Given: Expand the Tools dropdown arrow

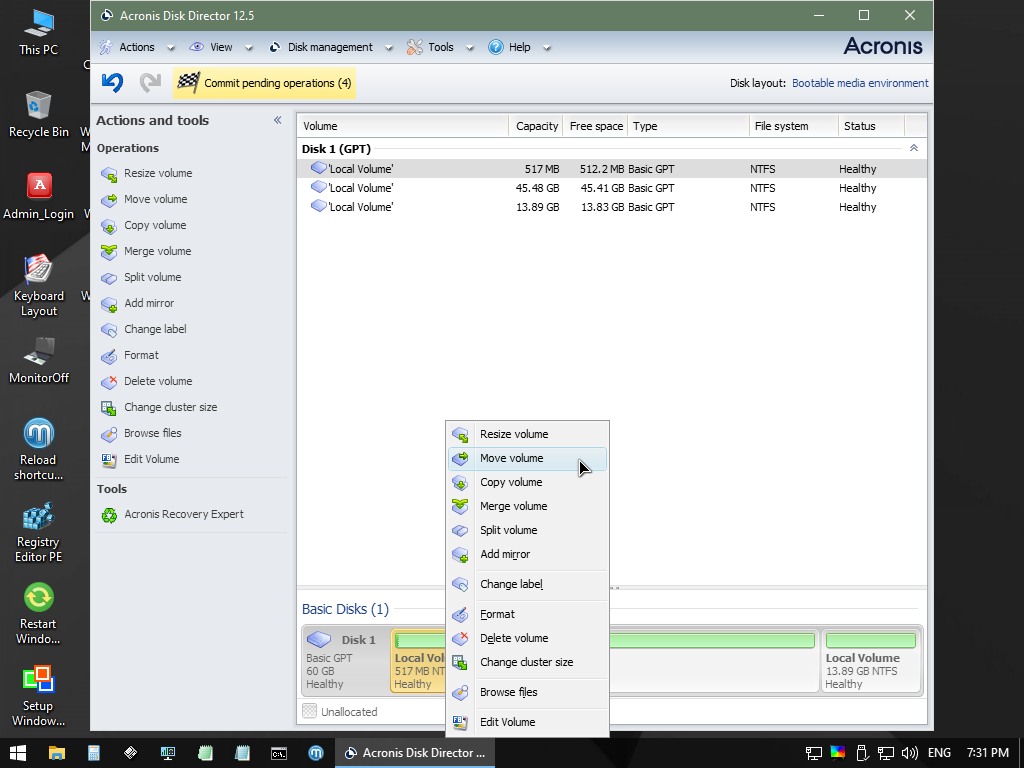Looking at the screenshot, I should [x=469, y=48].
